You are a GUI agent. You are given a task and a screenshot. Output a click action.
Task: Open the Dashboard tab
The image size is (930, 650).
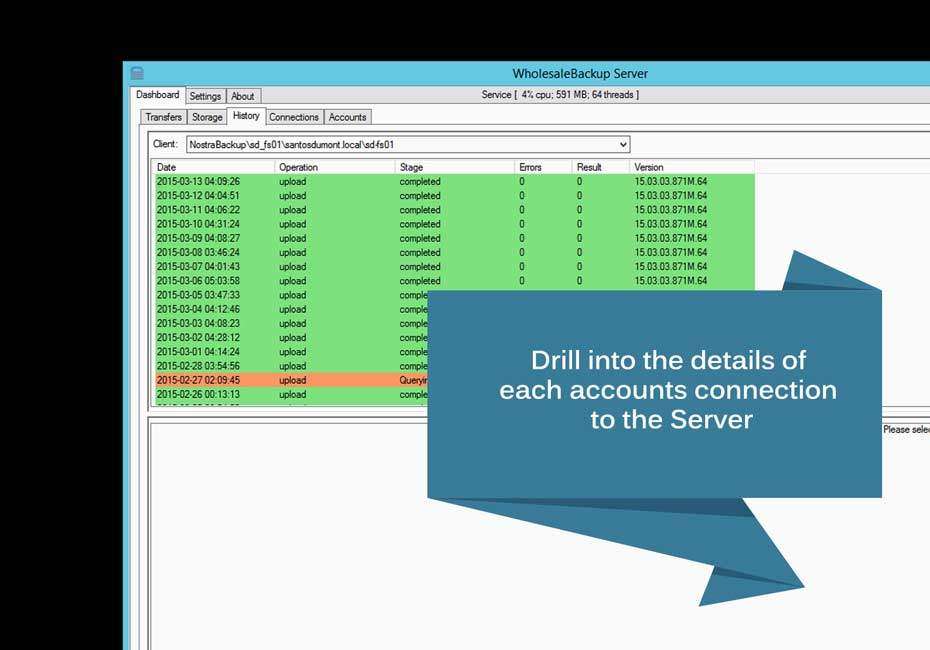pos(157,95)
